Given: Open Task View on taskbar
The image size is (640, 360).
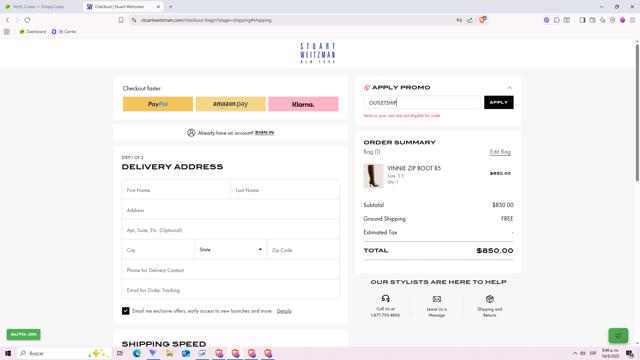Looking at the screenshot, I should coord(120,353).
